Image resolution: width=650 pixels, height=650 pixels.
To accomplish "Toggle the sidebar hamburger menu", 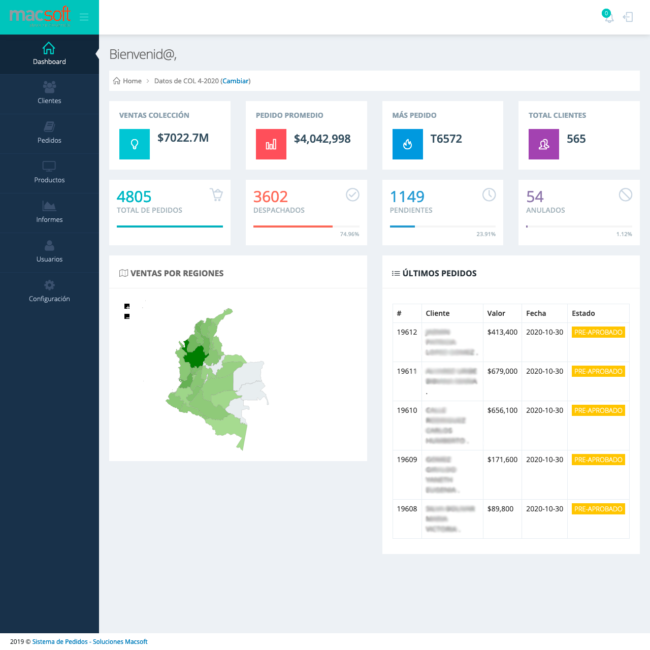I will 84,17.
